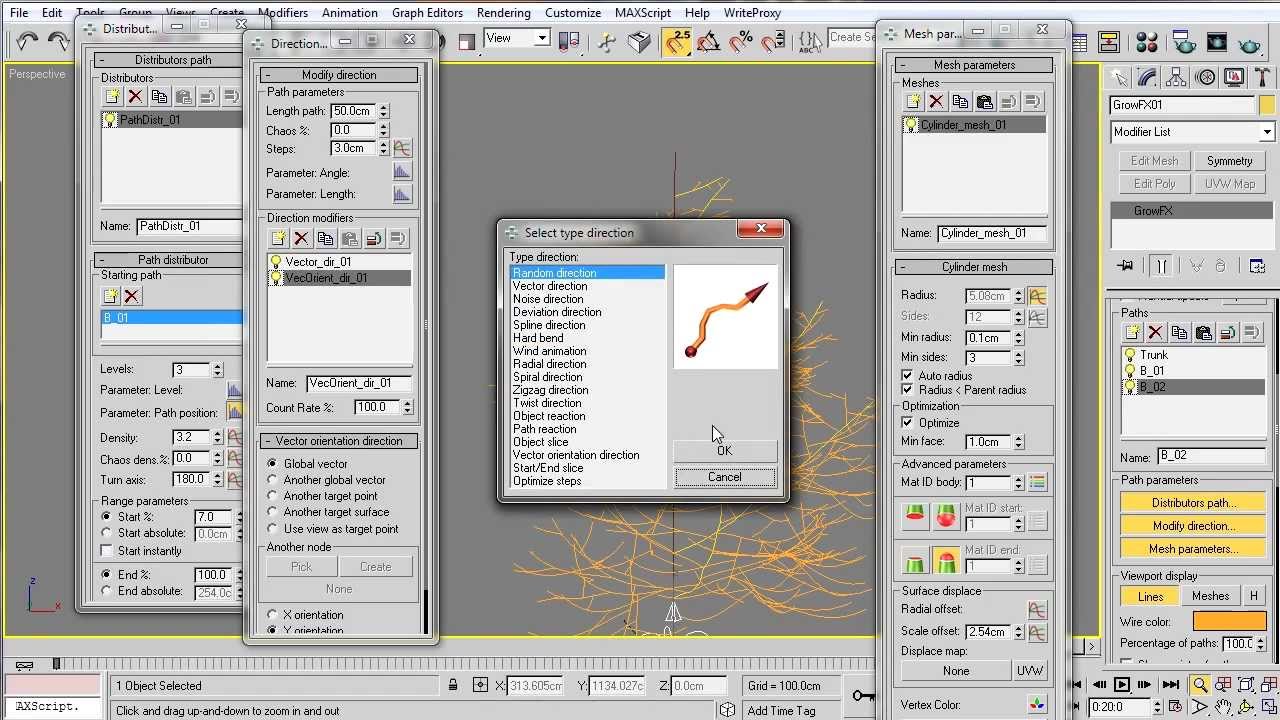The width and height of the screenshot is (1280, 720).
Task: Toggle Angle Snap in main toolbar
Action: click(709, 42)
